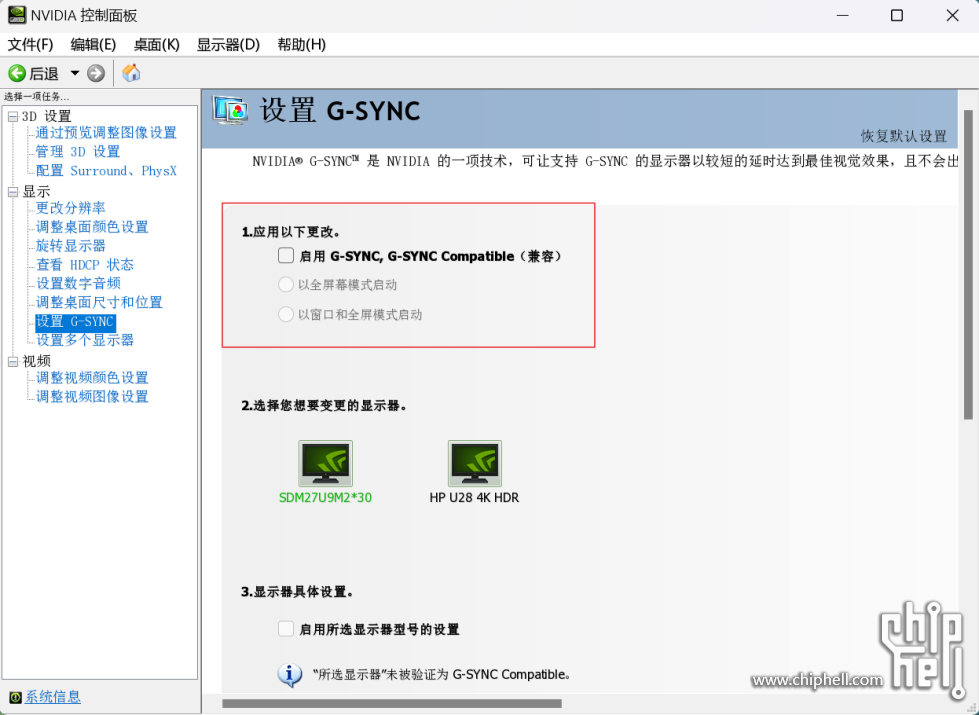Open the 显示器(D) menu
Screen dimensions: 979x715
(228, 45)
